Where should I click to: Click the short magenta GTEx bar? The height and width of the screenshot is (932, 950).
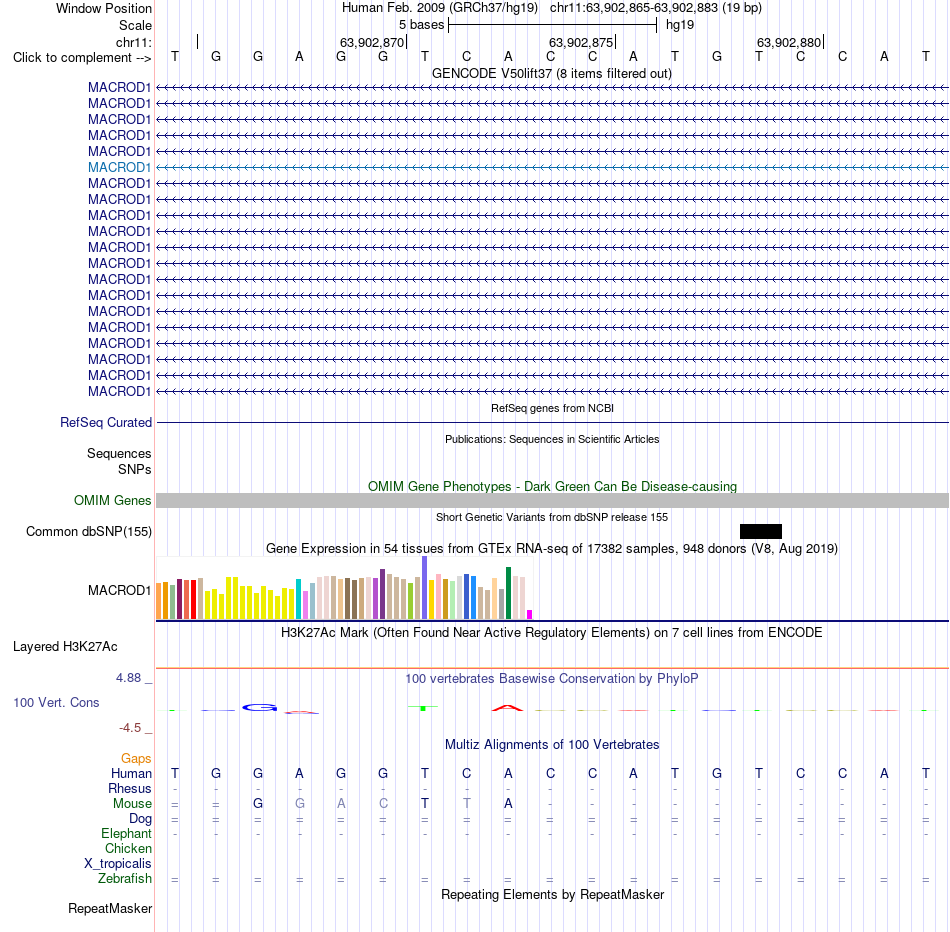click(x=530, y=614)
